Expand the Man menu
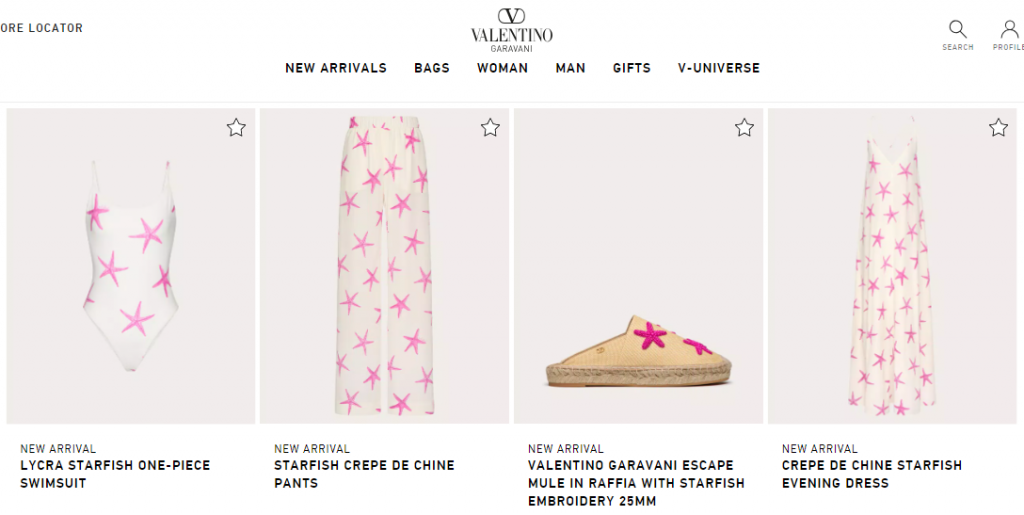 (x=571, y=68)
